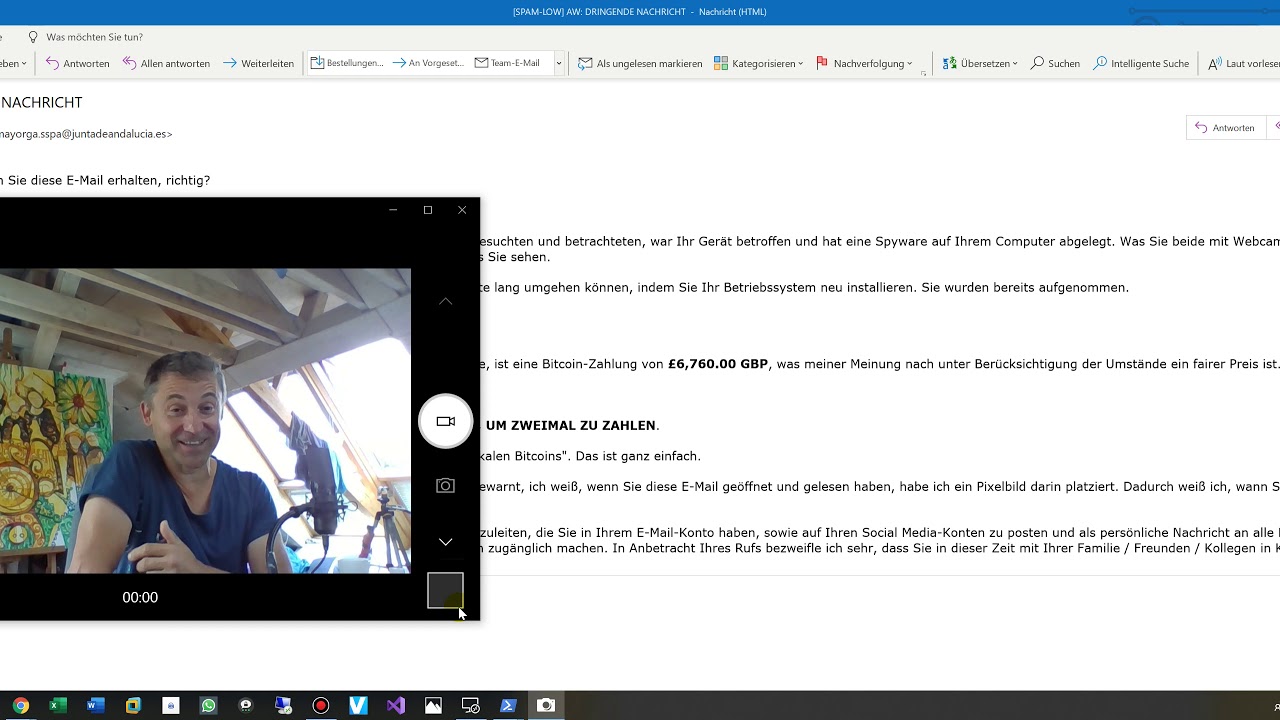Viewport: 1280px width, 720px height.
Task: Open the 'Was möchten Sie tun?' search field
Action: point(94,37)
